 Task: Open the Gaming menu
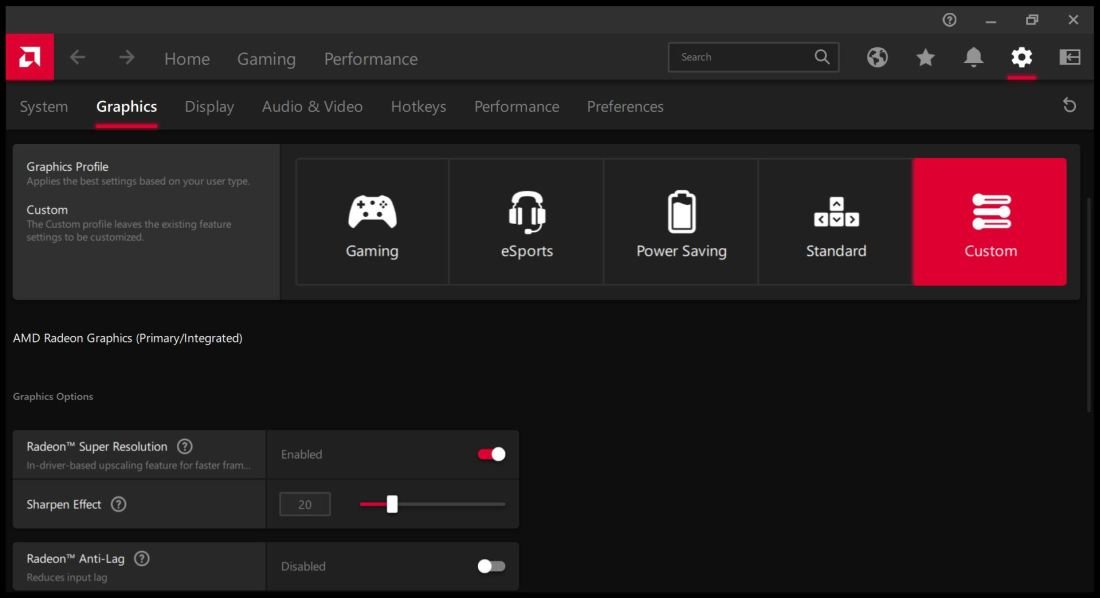pyautogui.click(x=267, y=59)
